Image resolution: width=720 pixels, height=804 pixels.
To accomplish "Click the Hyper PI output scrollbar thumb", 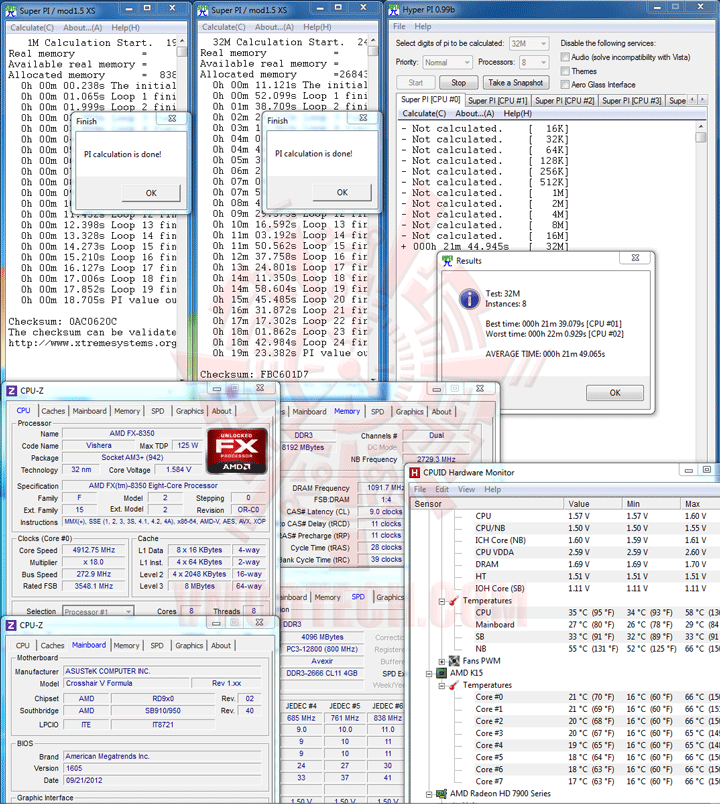I will pos(701,137).
